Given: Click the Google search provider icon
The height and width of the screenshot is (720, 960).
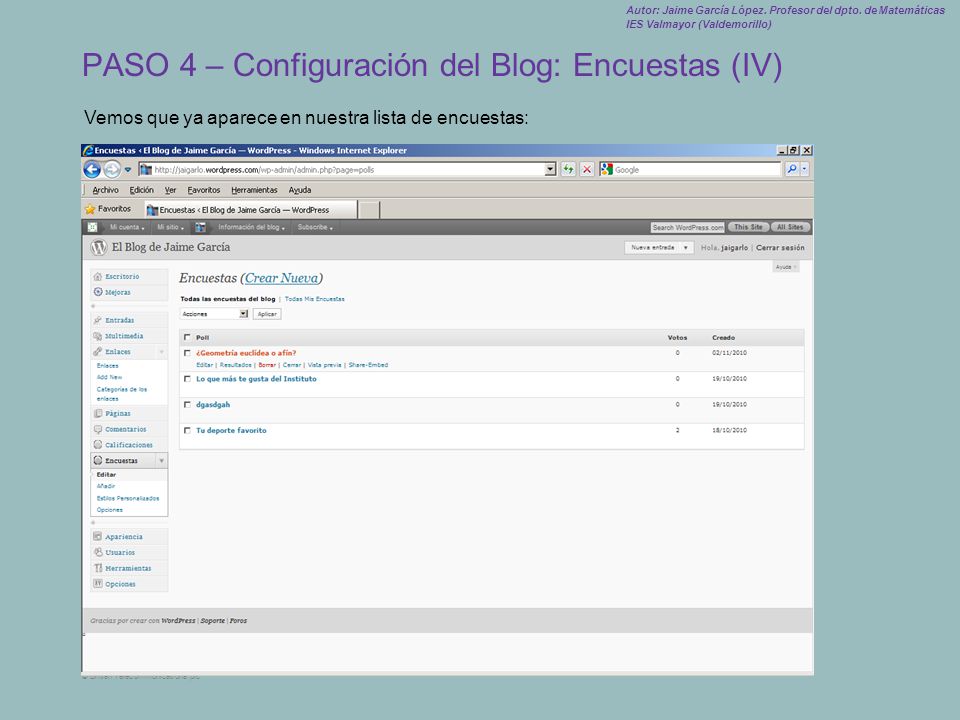Looking at the screenshot, I should click(607, 170).
